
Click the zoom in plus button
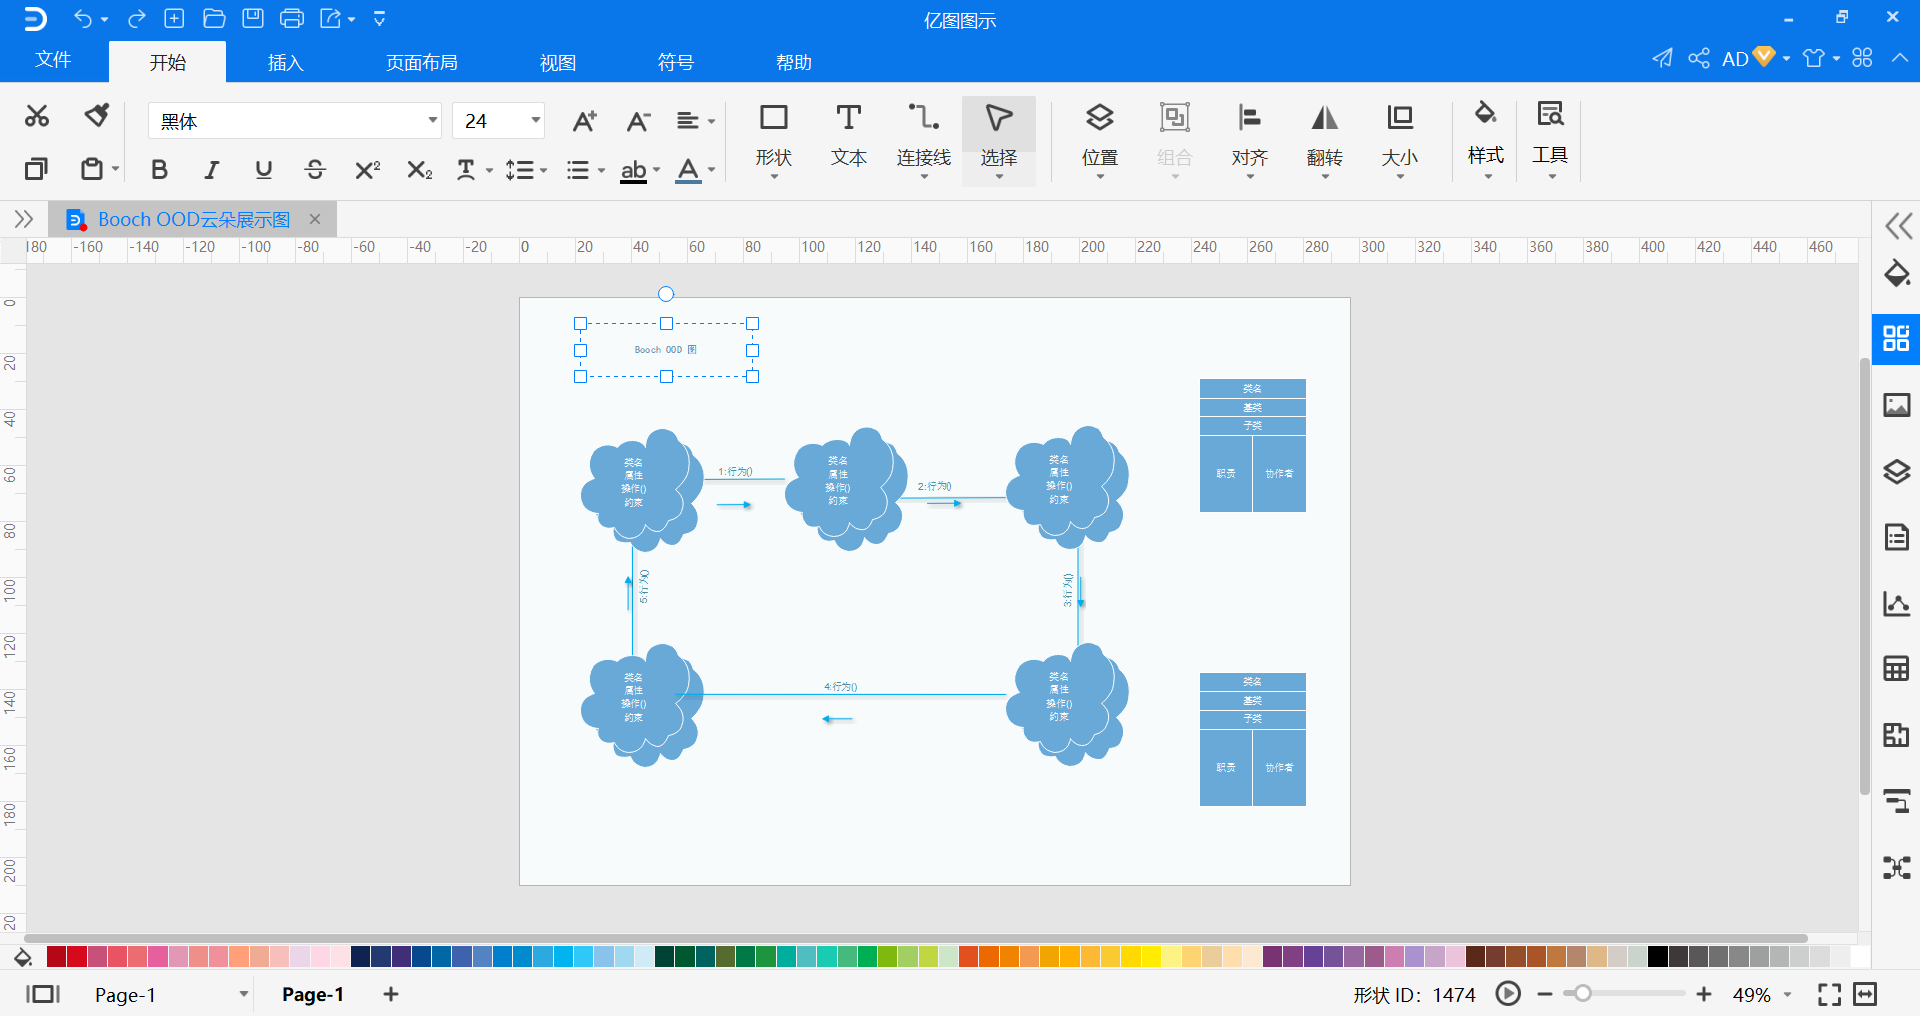(1704, 994)
